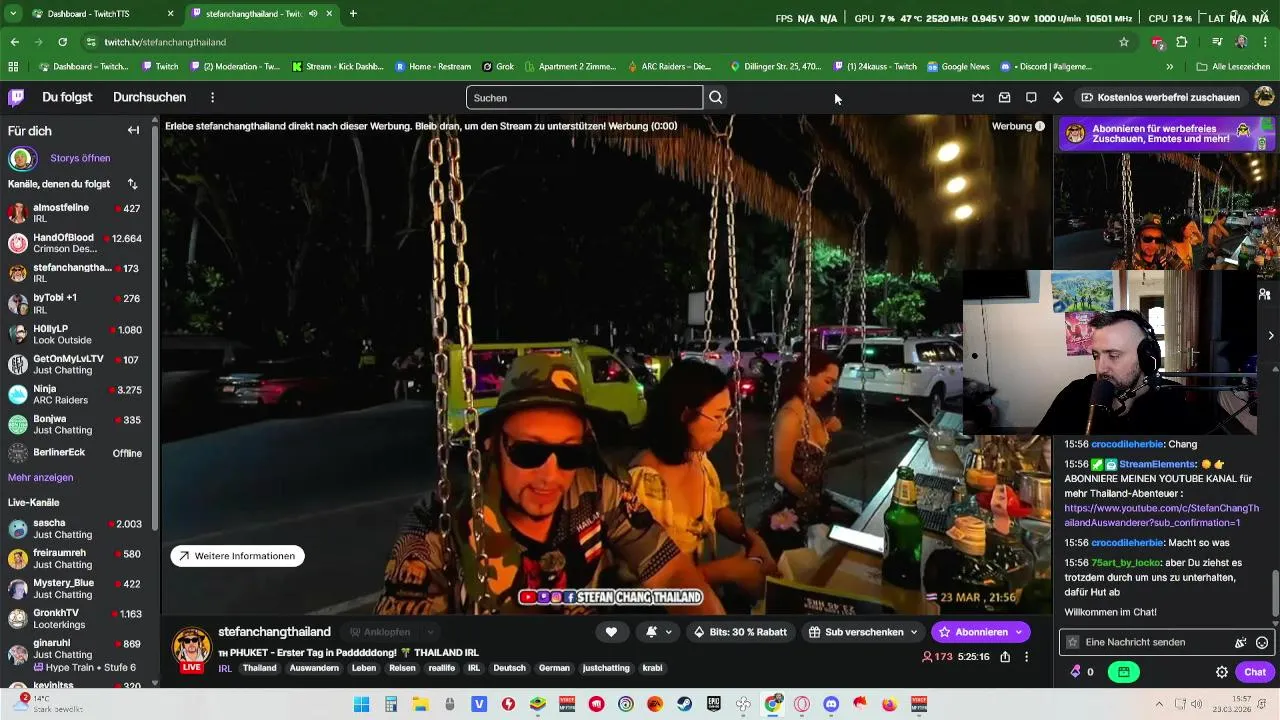Open the HandOfBlood channel in sidebar
Image resolution: width=1280 pixels, height=720 pixels.
76,243
